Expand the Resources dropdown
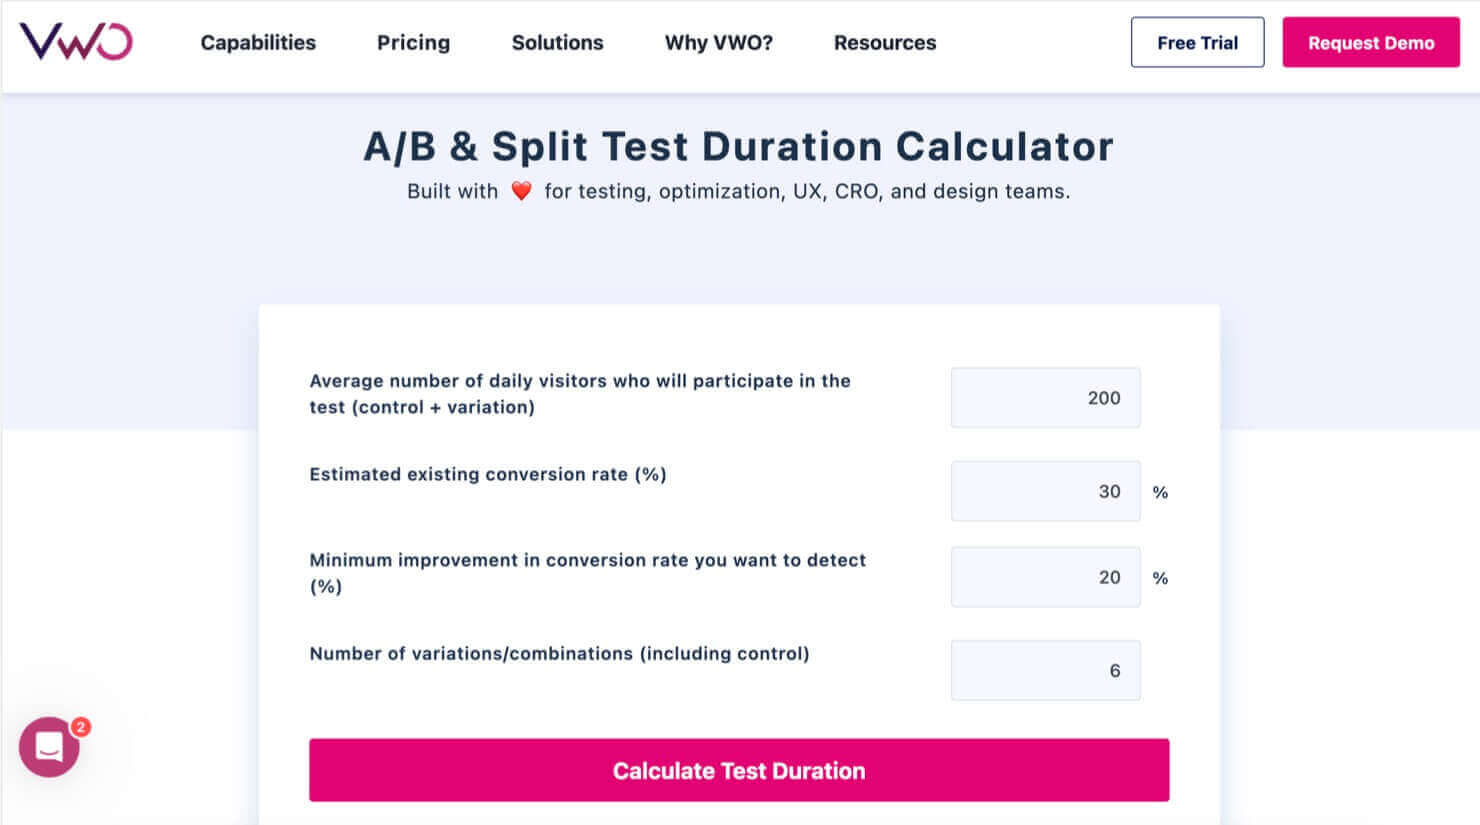The image size is (1480, 825). 884,42
